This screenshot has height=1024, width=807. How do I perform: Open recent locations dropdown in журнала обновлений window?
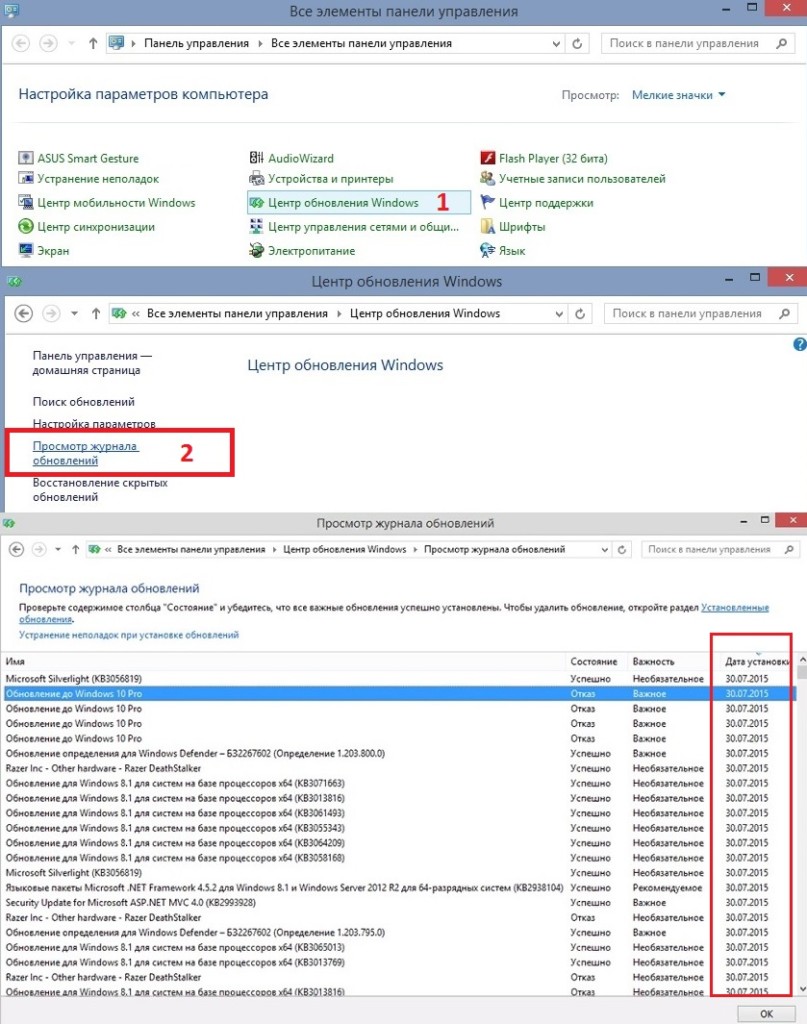pyautogui.click(x=58, y=549)
